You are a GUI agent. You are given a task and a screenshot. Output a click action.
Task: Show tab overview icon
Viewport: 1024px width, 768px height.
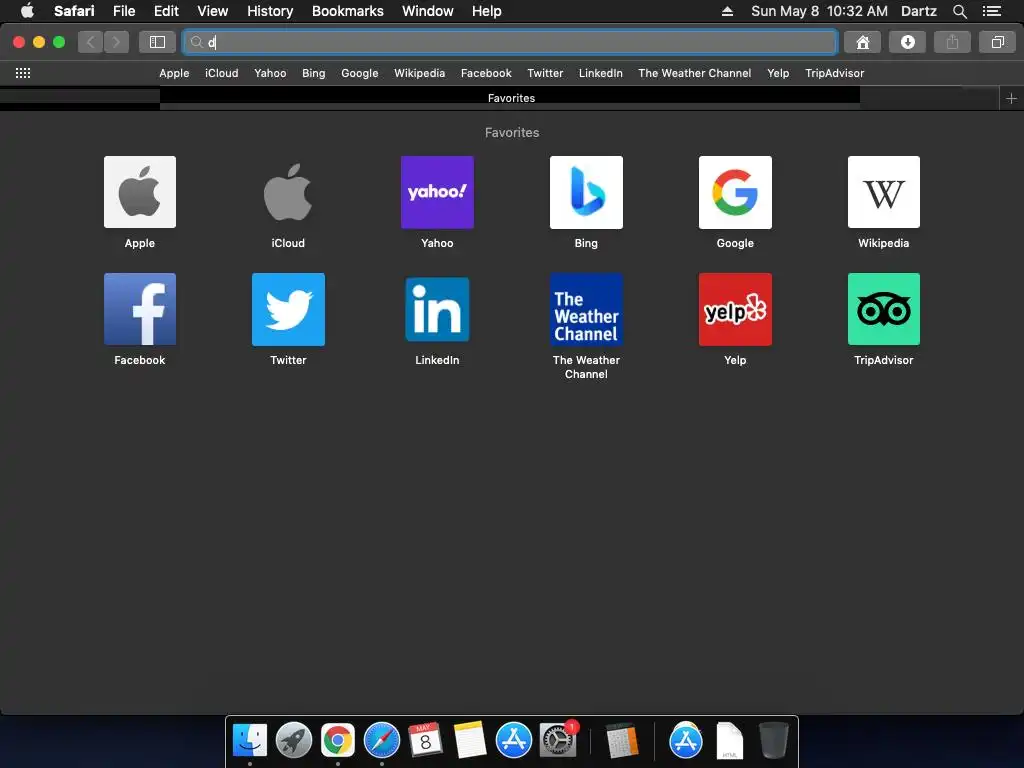[997, 42]
